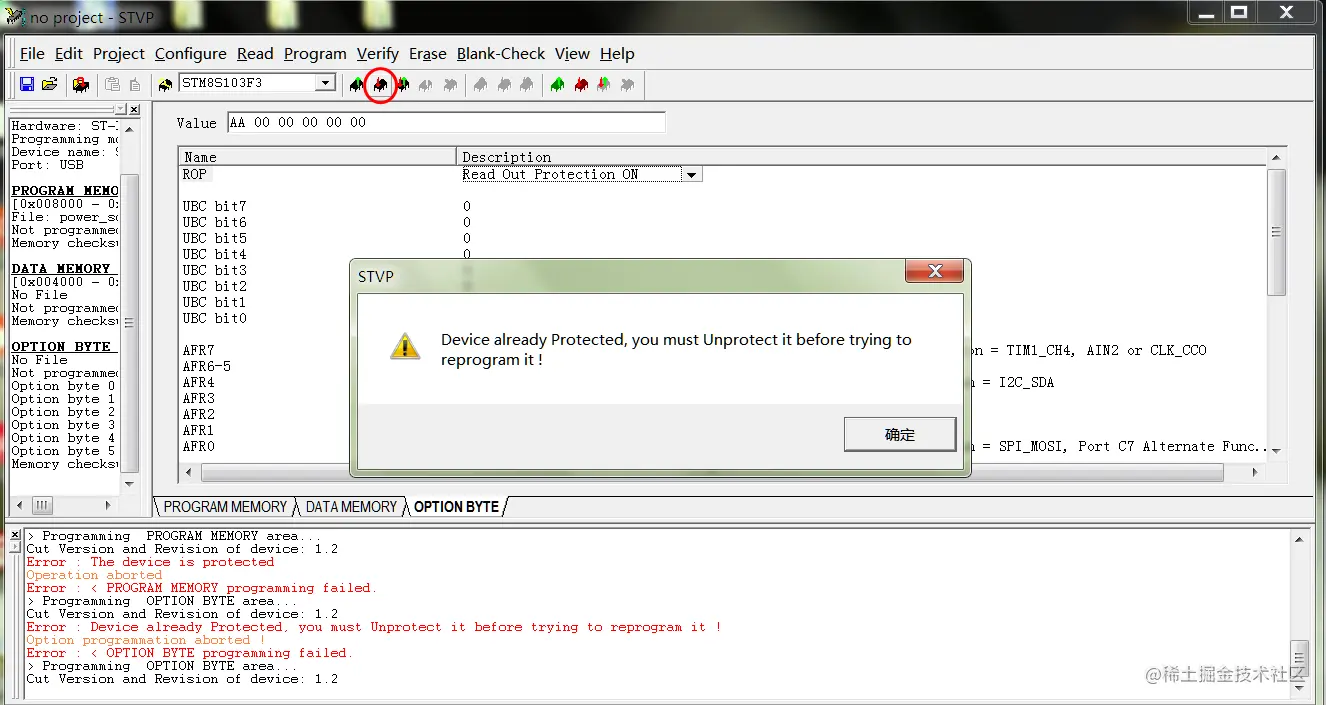Click Read all tabs green chip icon
Viewport: 1326px width, 705px height.
click(557, 84)
